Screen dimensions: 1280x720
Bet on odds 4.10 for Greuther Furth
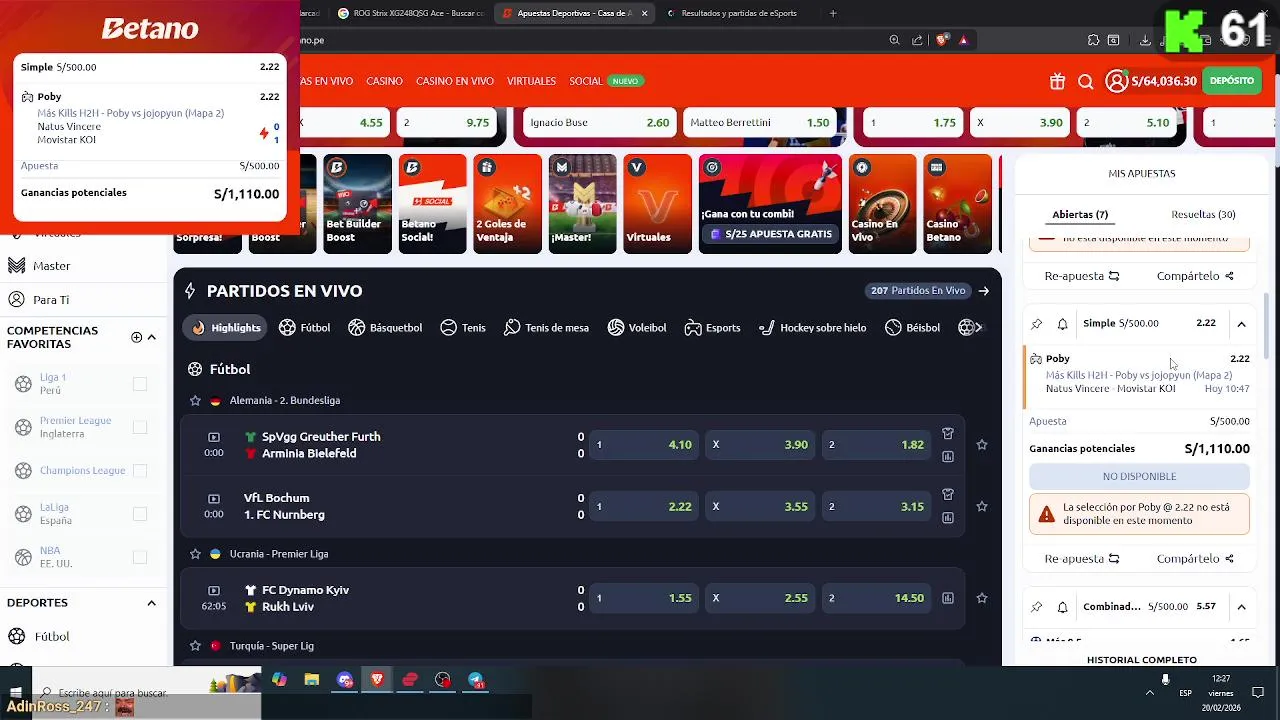click(642, 445)
